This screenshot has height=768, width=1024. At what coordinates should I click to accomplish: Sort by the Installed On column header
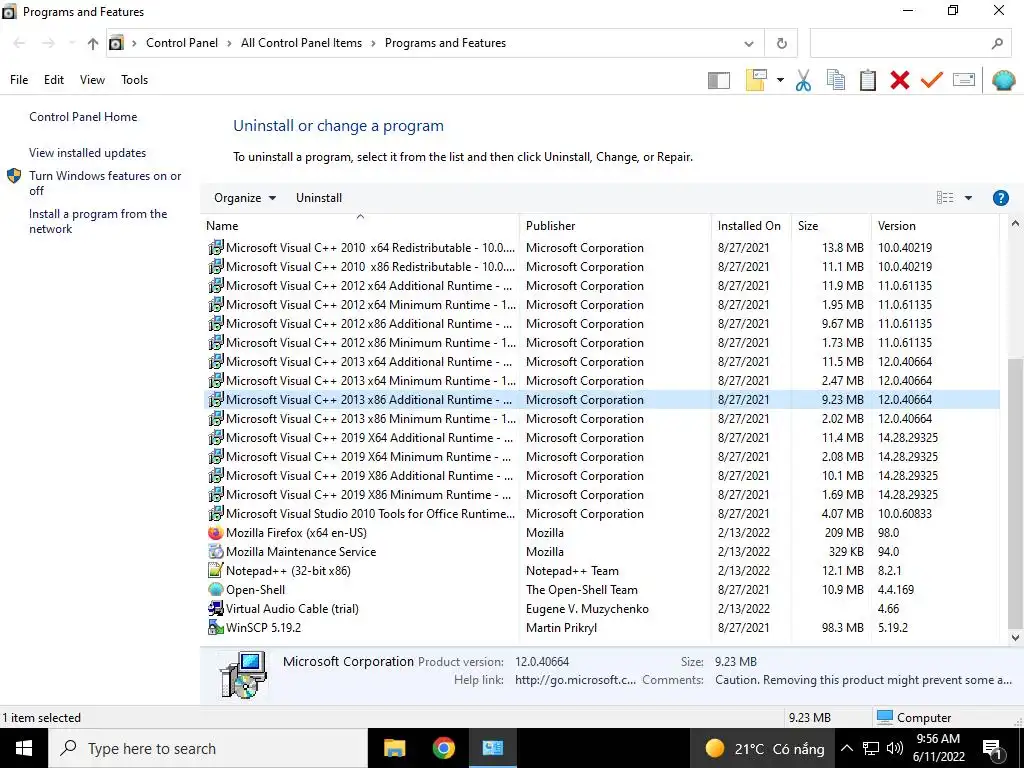click(x=749, y=226)
